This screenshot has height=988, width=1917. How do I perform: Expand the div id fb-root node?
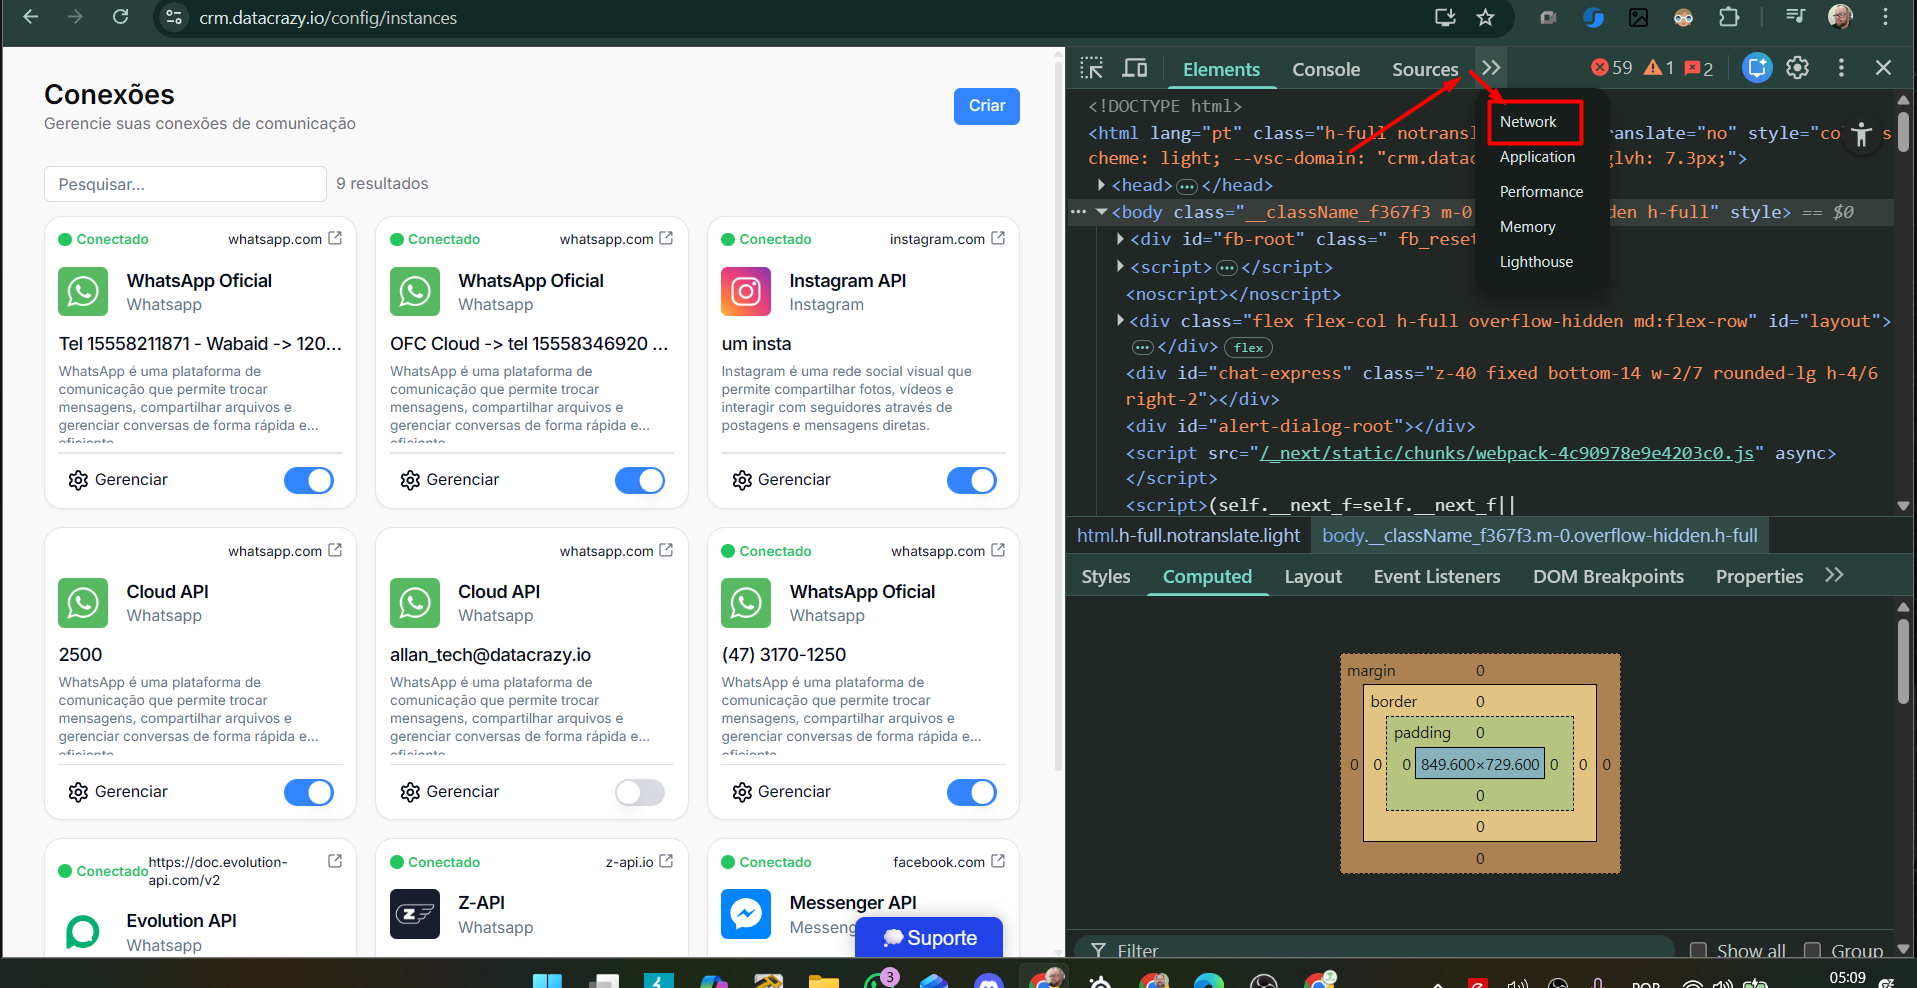click(x=1120, y=239)
